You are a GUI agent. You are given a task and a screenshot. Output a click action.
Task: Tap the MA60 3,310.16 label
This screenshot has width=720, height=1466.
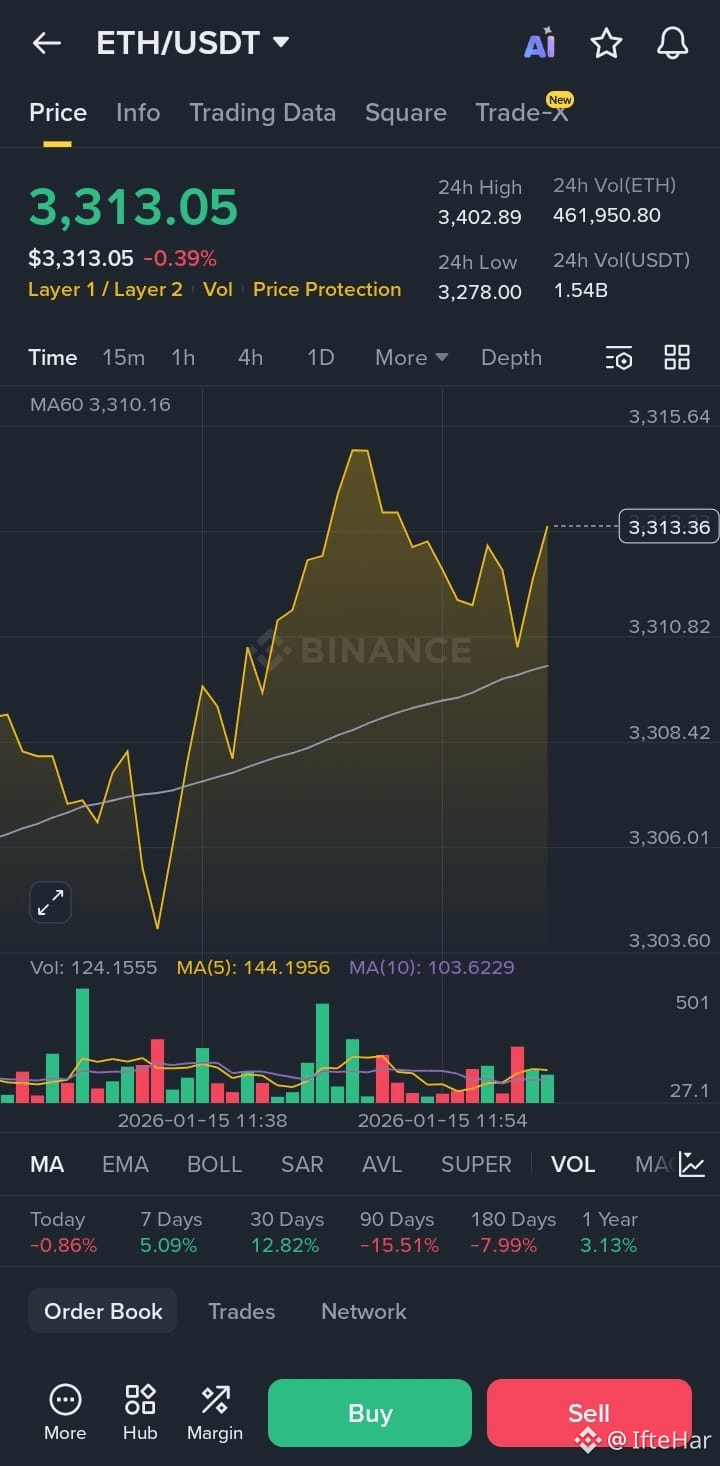coord(100,405)
